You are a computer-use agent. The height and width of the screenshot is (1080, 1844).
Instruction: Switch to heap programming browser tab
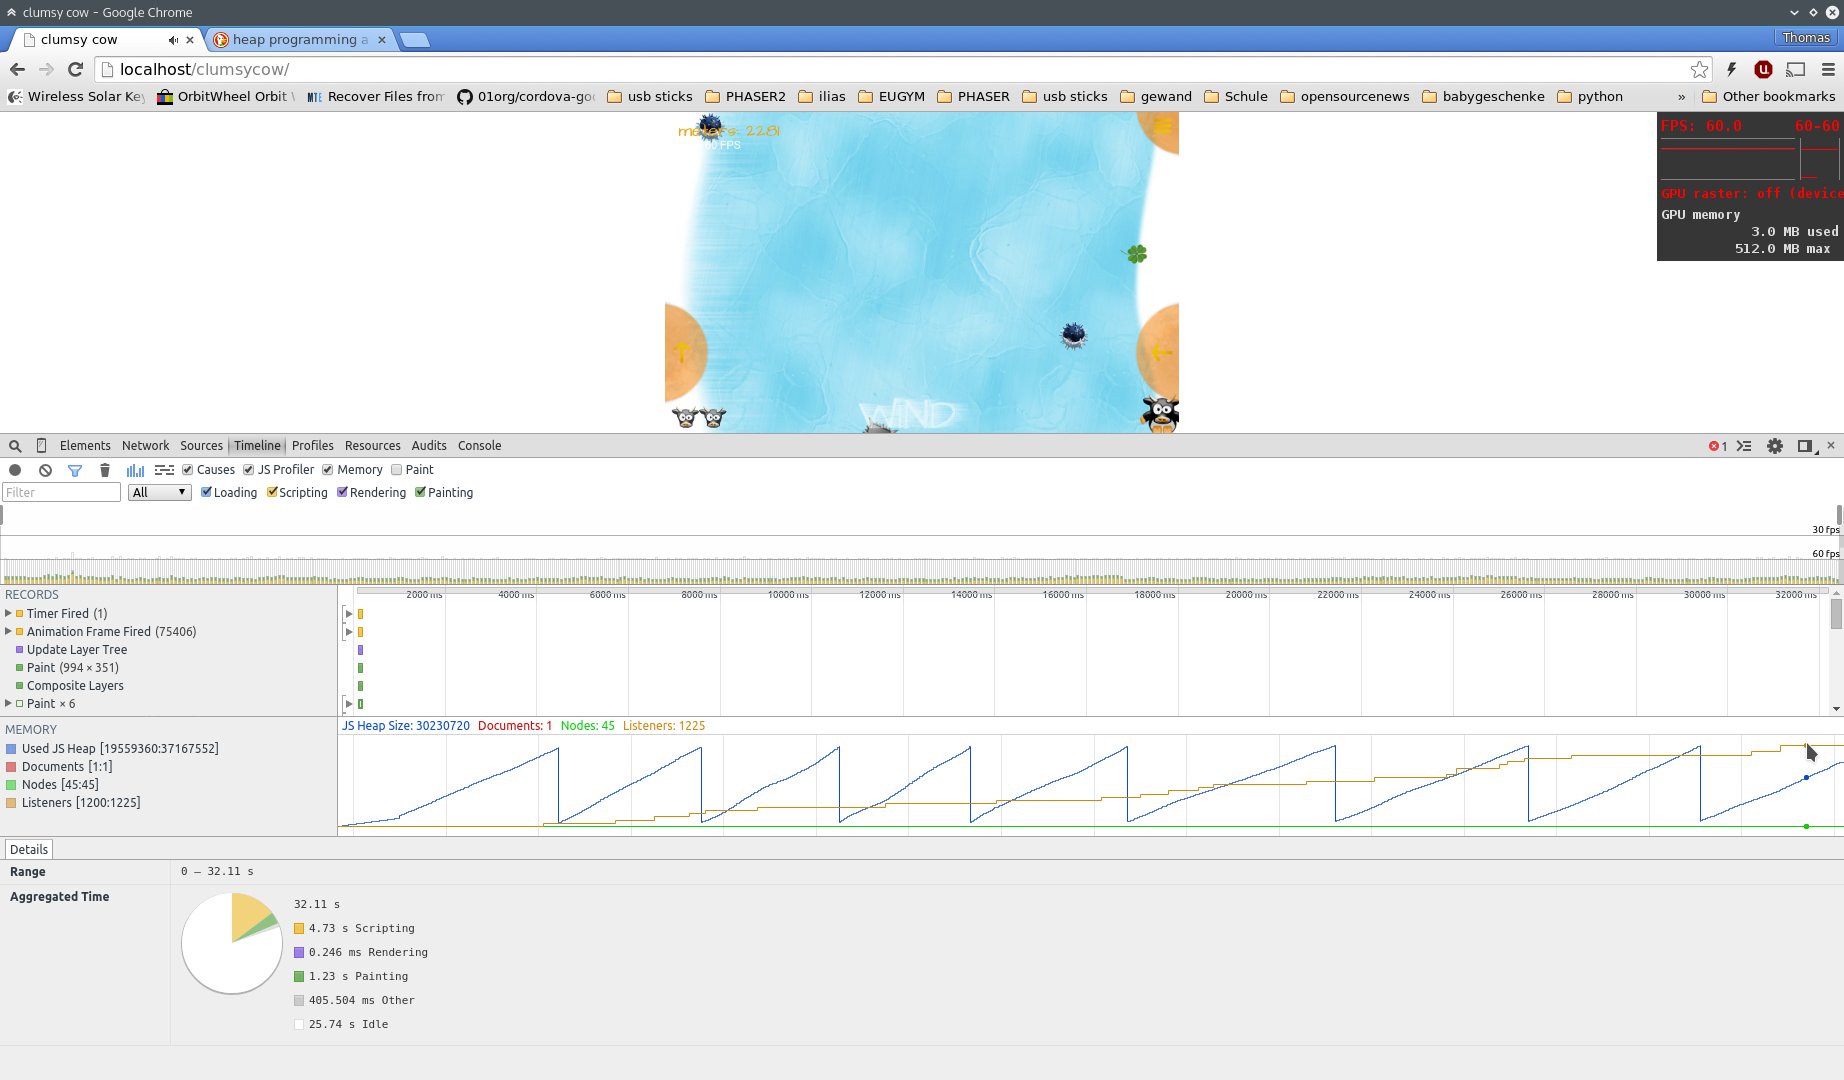tap(300, 40)
